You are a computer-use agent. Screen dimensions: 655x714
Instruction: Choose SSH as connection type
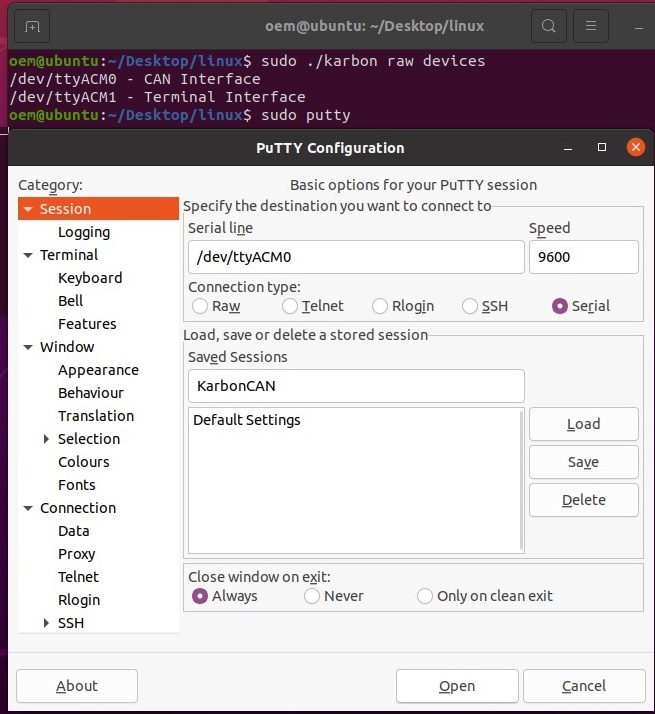click(x=470, y=306)
